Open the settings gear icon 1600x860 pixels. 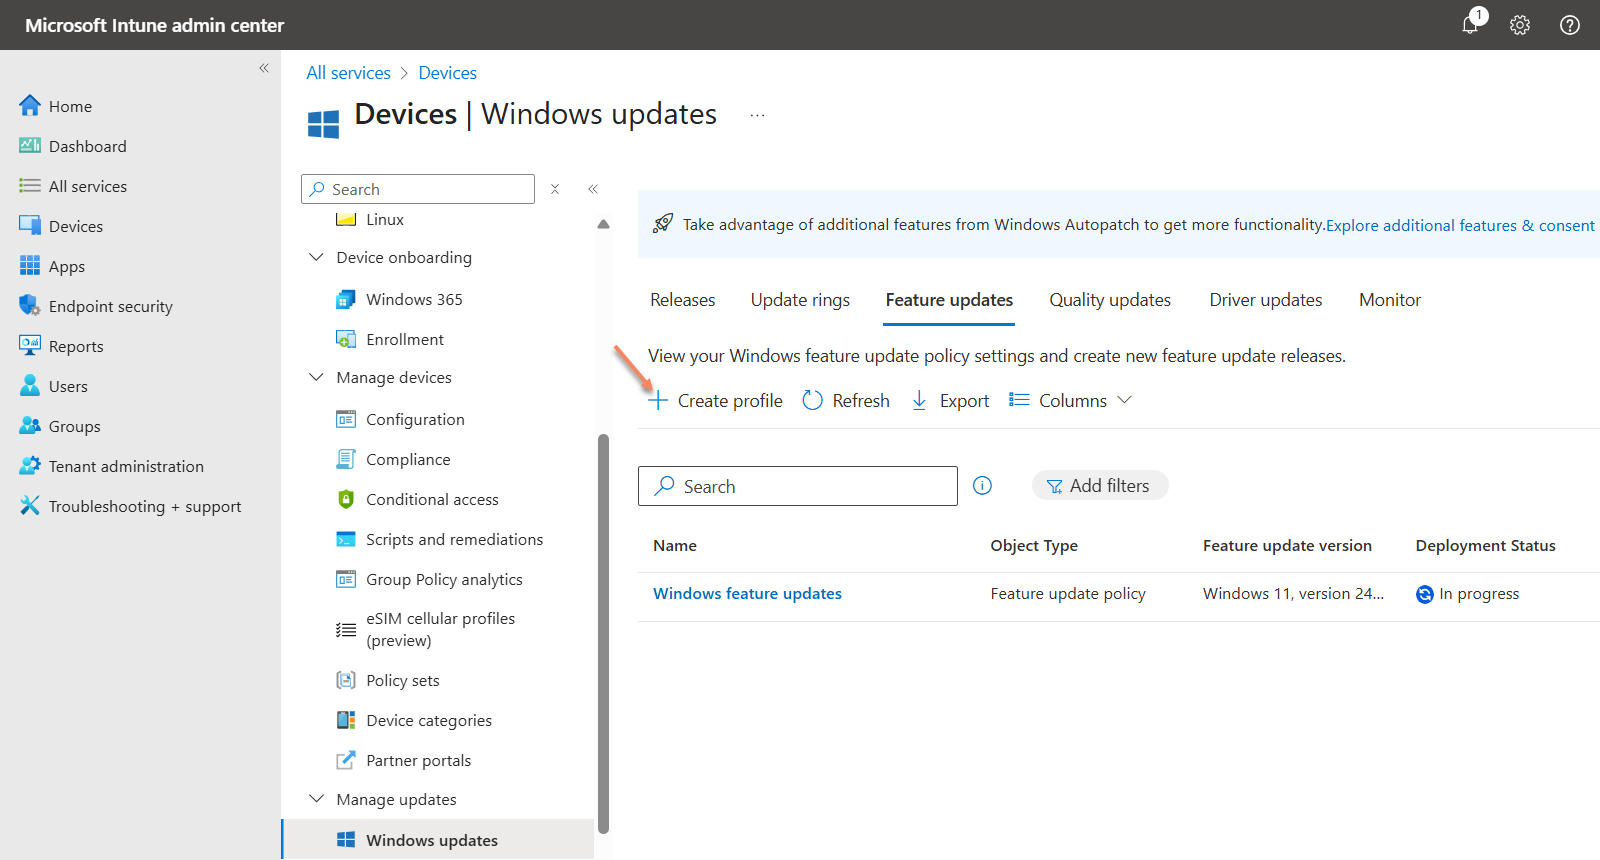point(1520,25)
